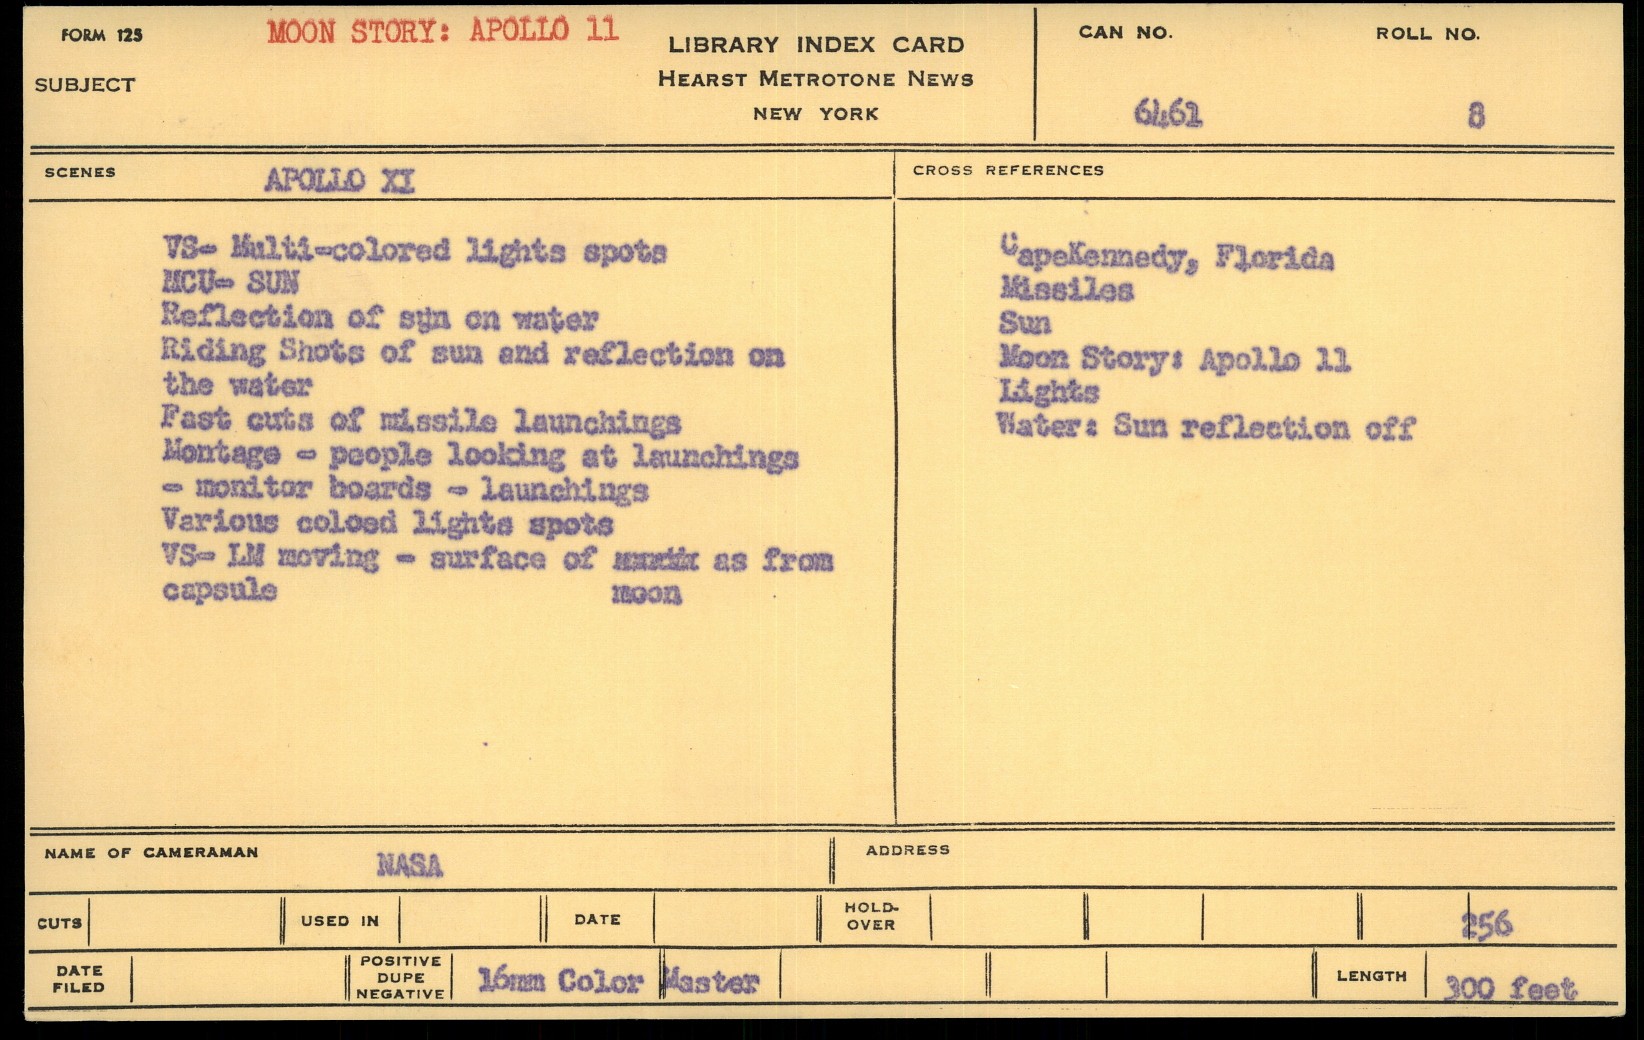This screenshot has height=1040, width=1644.
Task: Select the 'Water: Sun reflection off' reference
Action: pyautogui.click(x=1205, y=427)
